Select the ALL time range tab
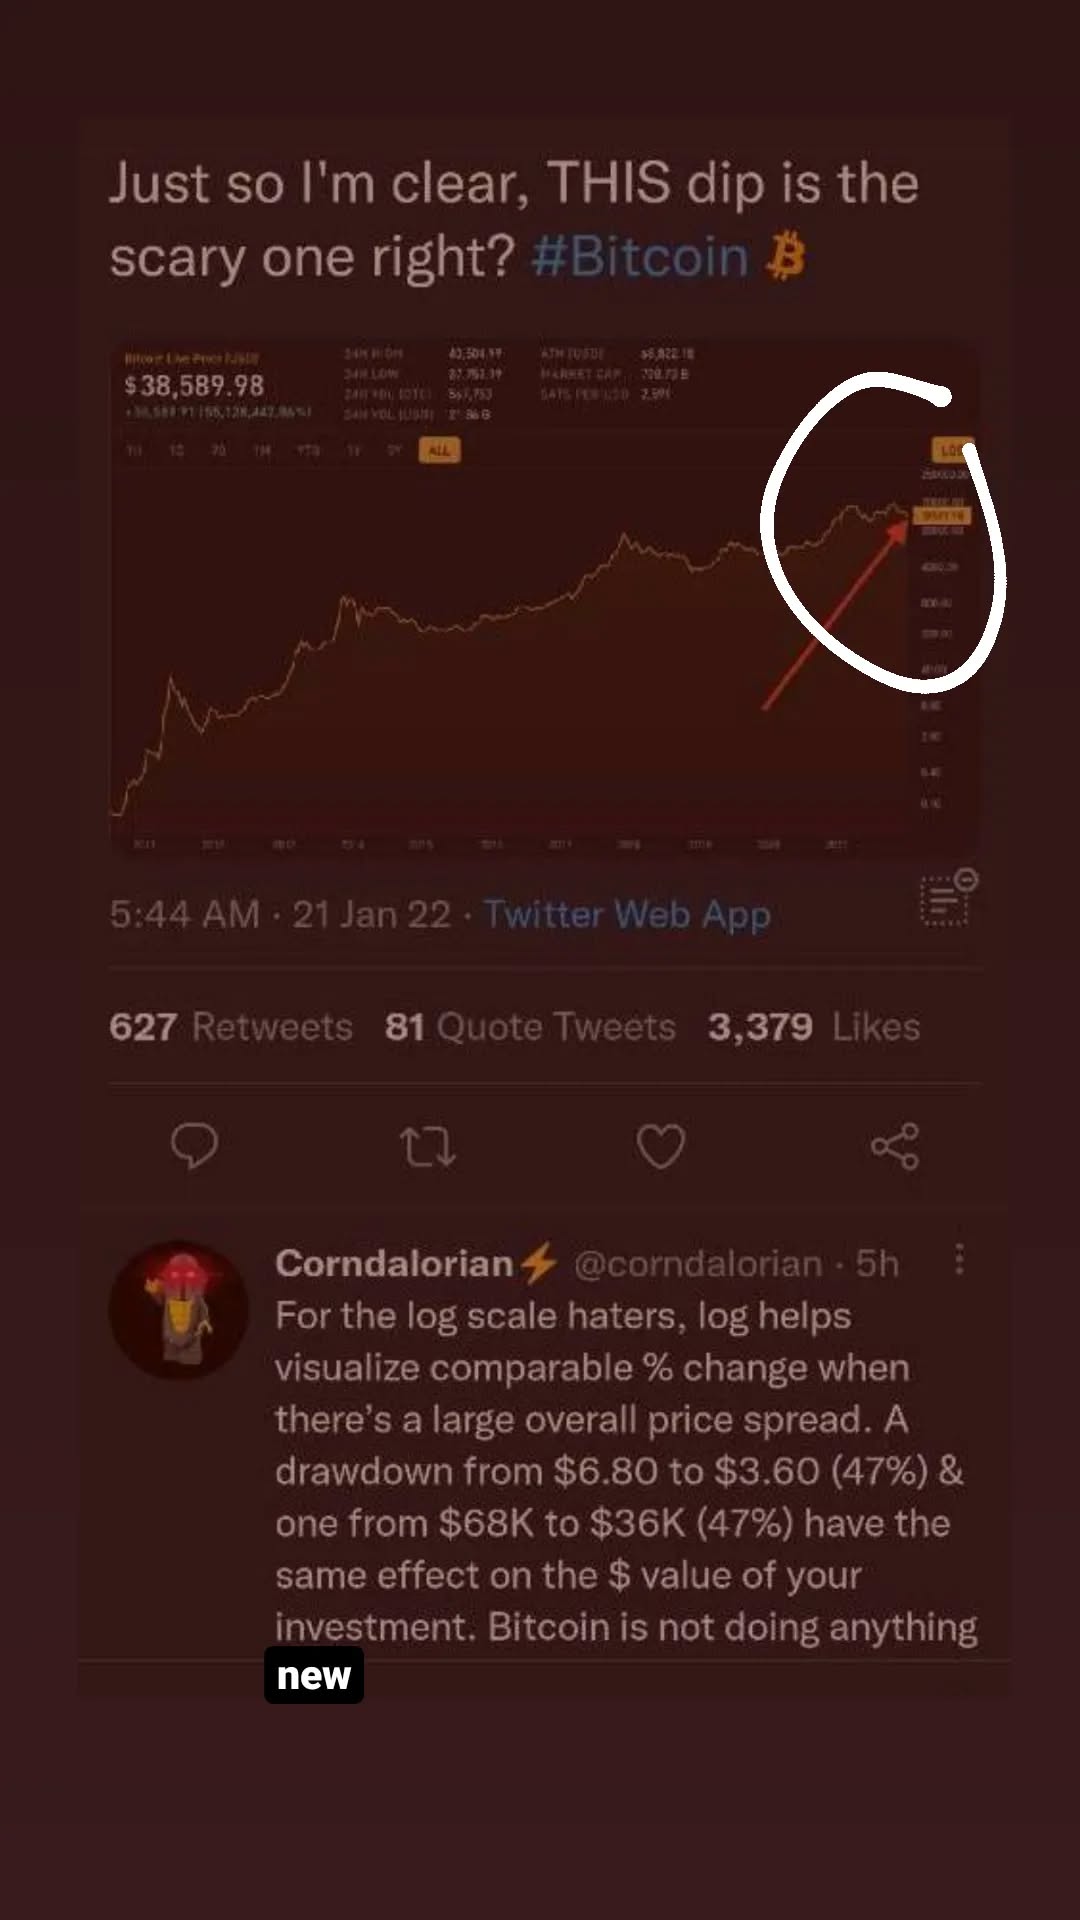The image size is (1080, 1920). pos(439,450)
